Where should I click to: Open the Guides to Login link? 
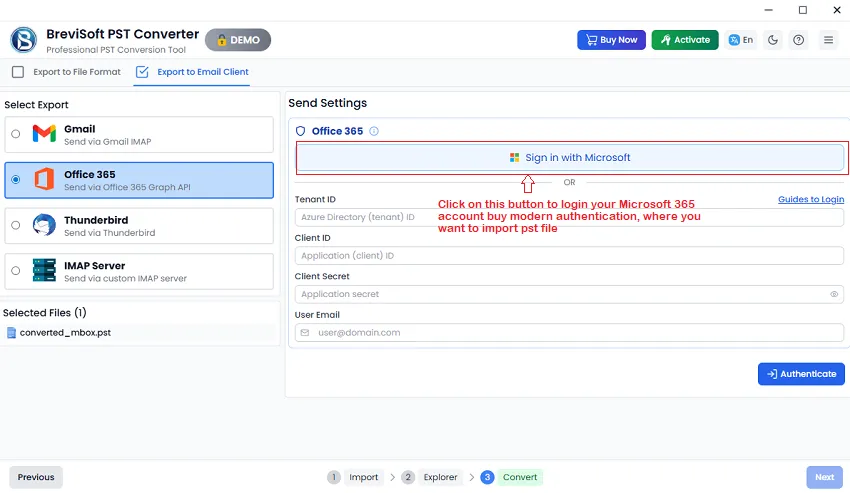[x=810, y=200]
